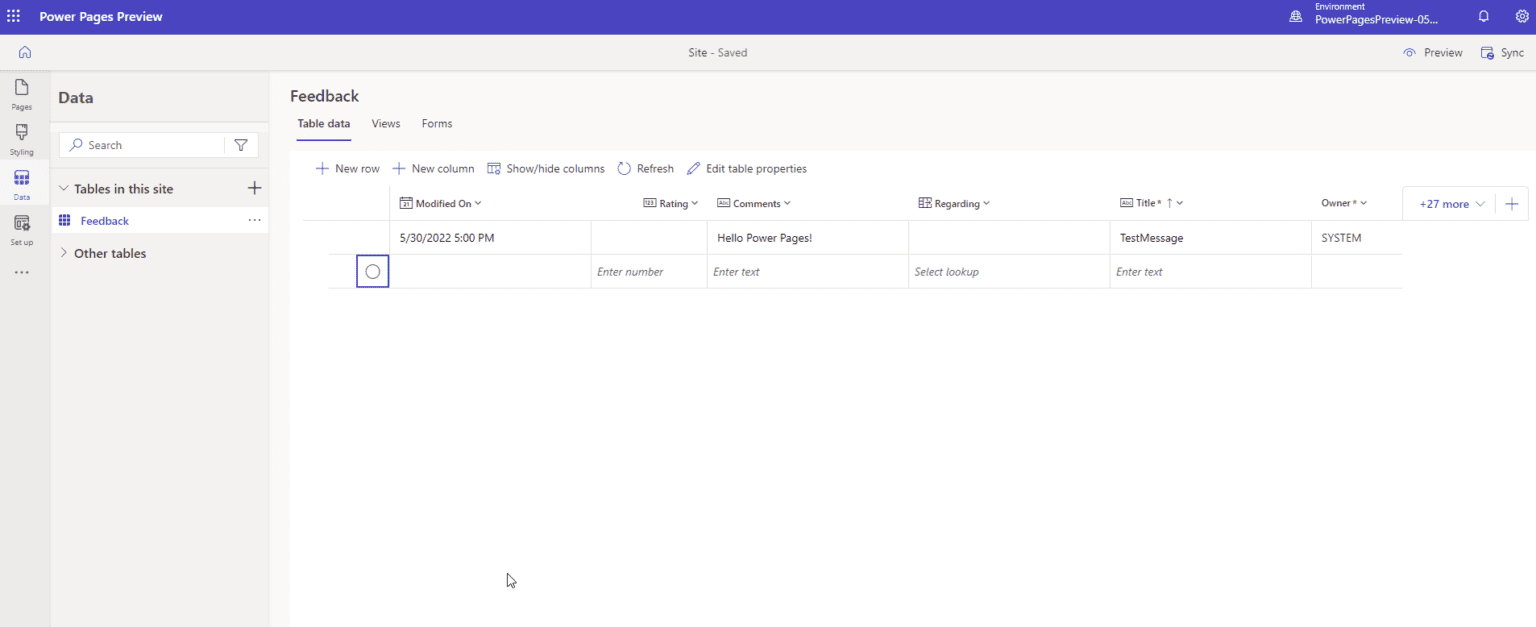Click the plus icon after the Owner column
1536x627 pixels.
click(1512, 202)
